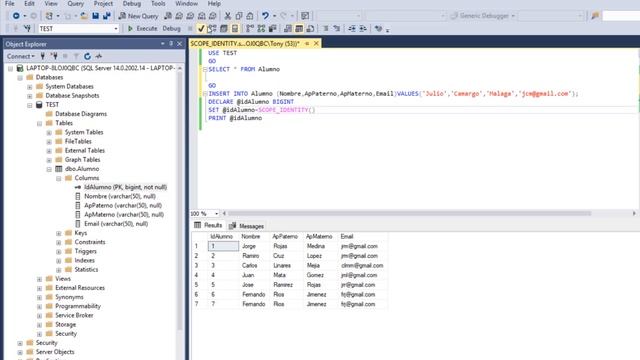Click the Cut scissors icon

pos(228,16)
